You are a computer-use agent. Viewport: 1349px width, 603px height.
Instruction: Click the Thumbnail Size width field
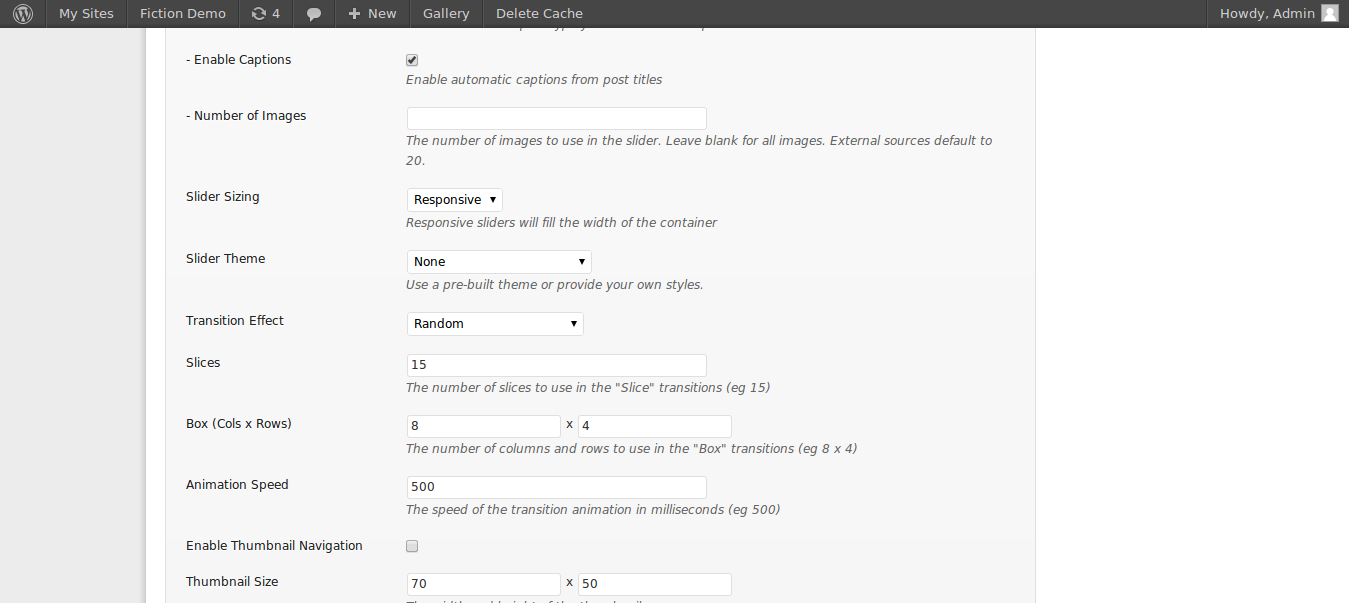pyautogui.click(x=484, y=584)
